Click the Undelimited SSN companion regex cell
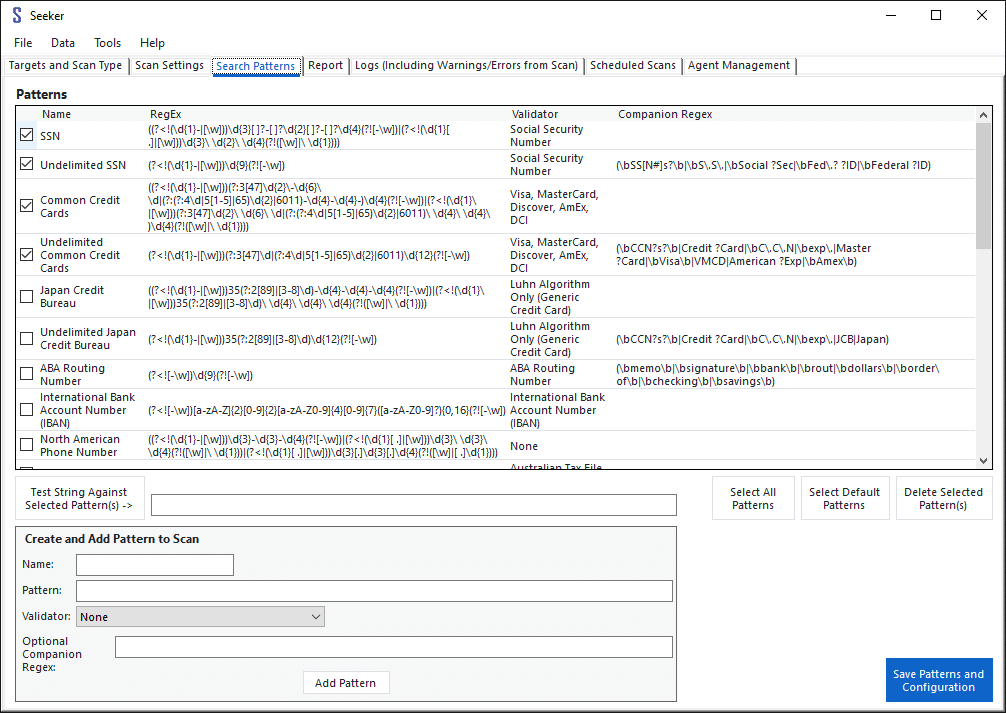The height and width of the screenshot is (713, 1006). tap(773, 165)
